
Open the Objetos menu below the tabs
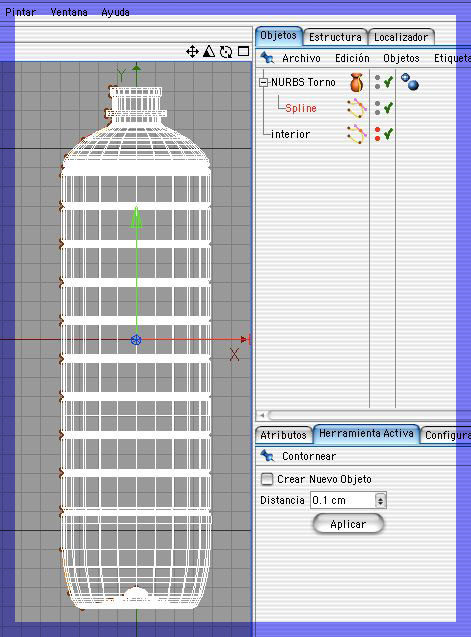point(401,58)
